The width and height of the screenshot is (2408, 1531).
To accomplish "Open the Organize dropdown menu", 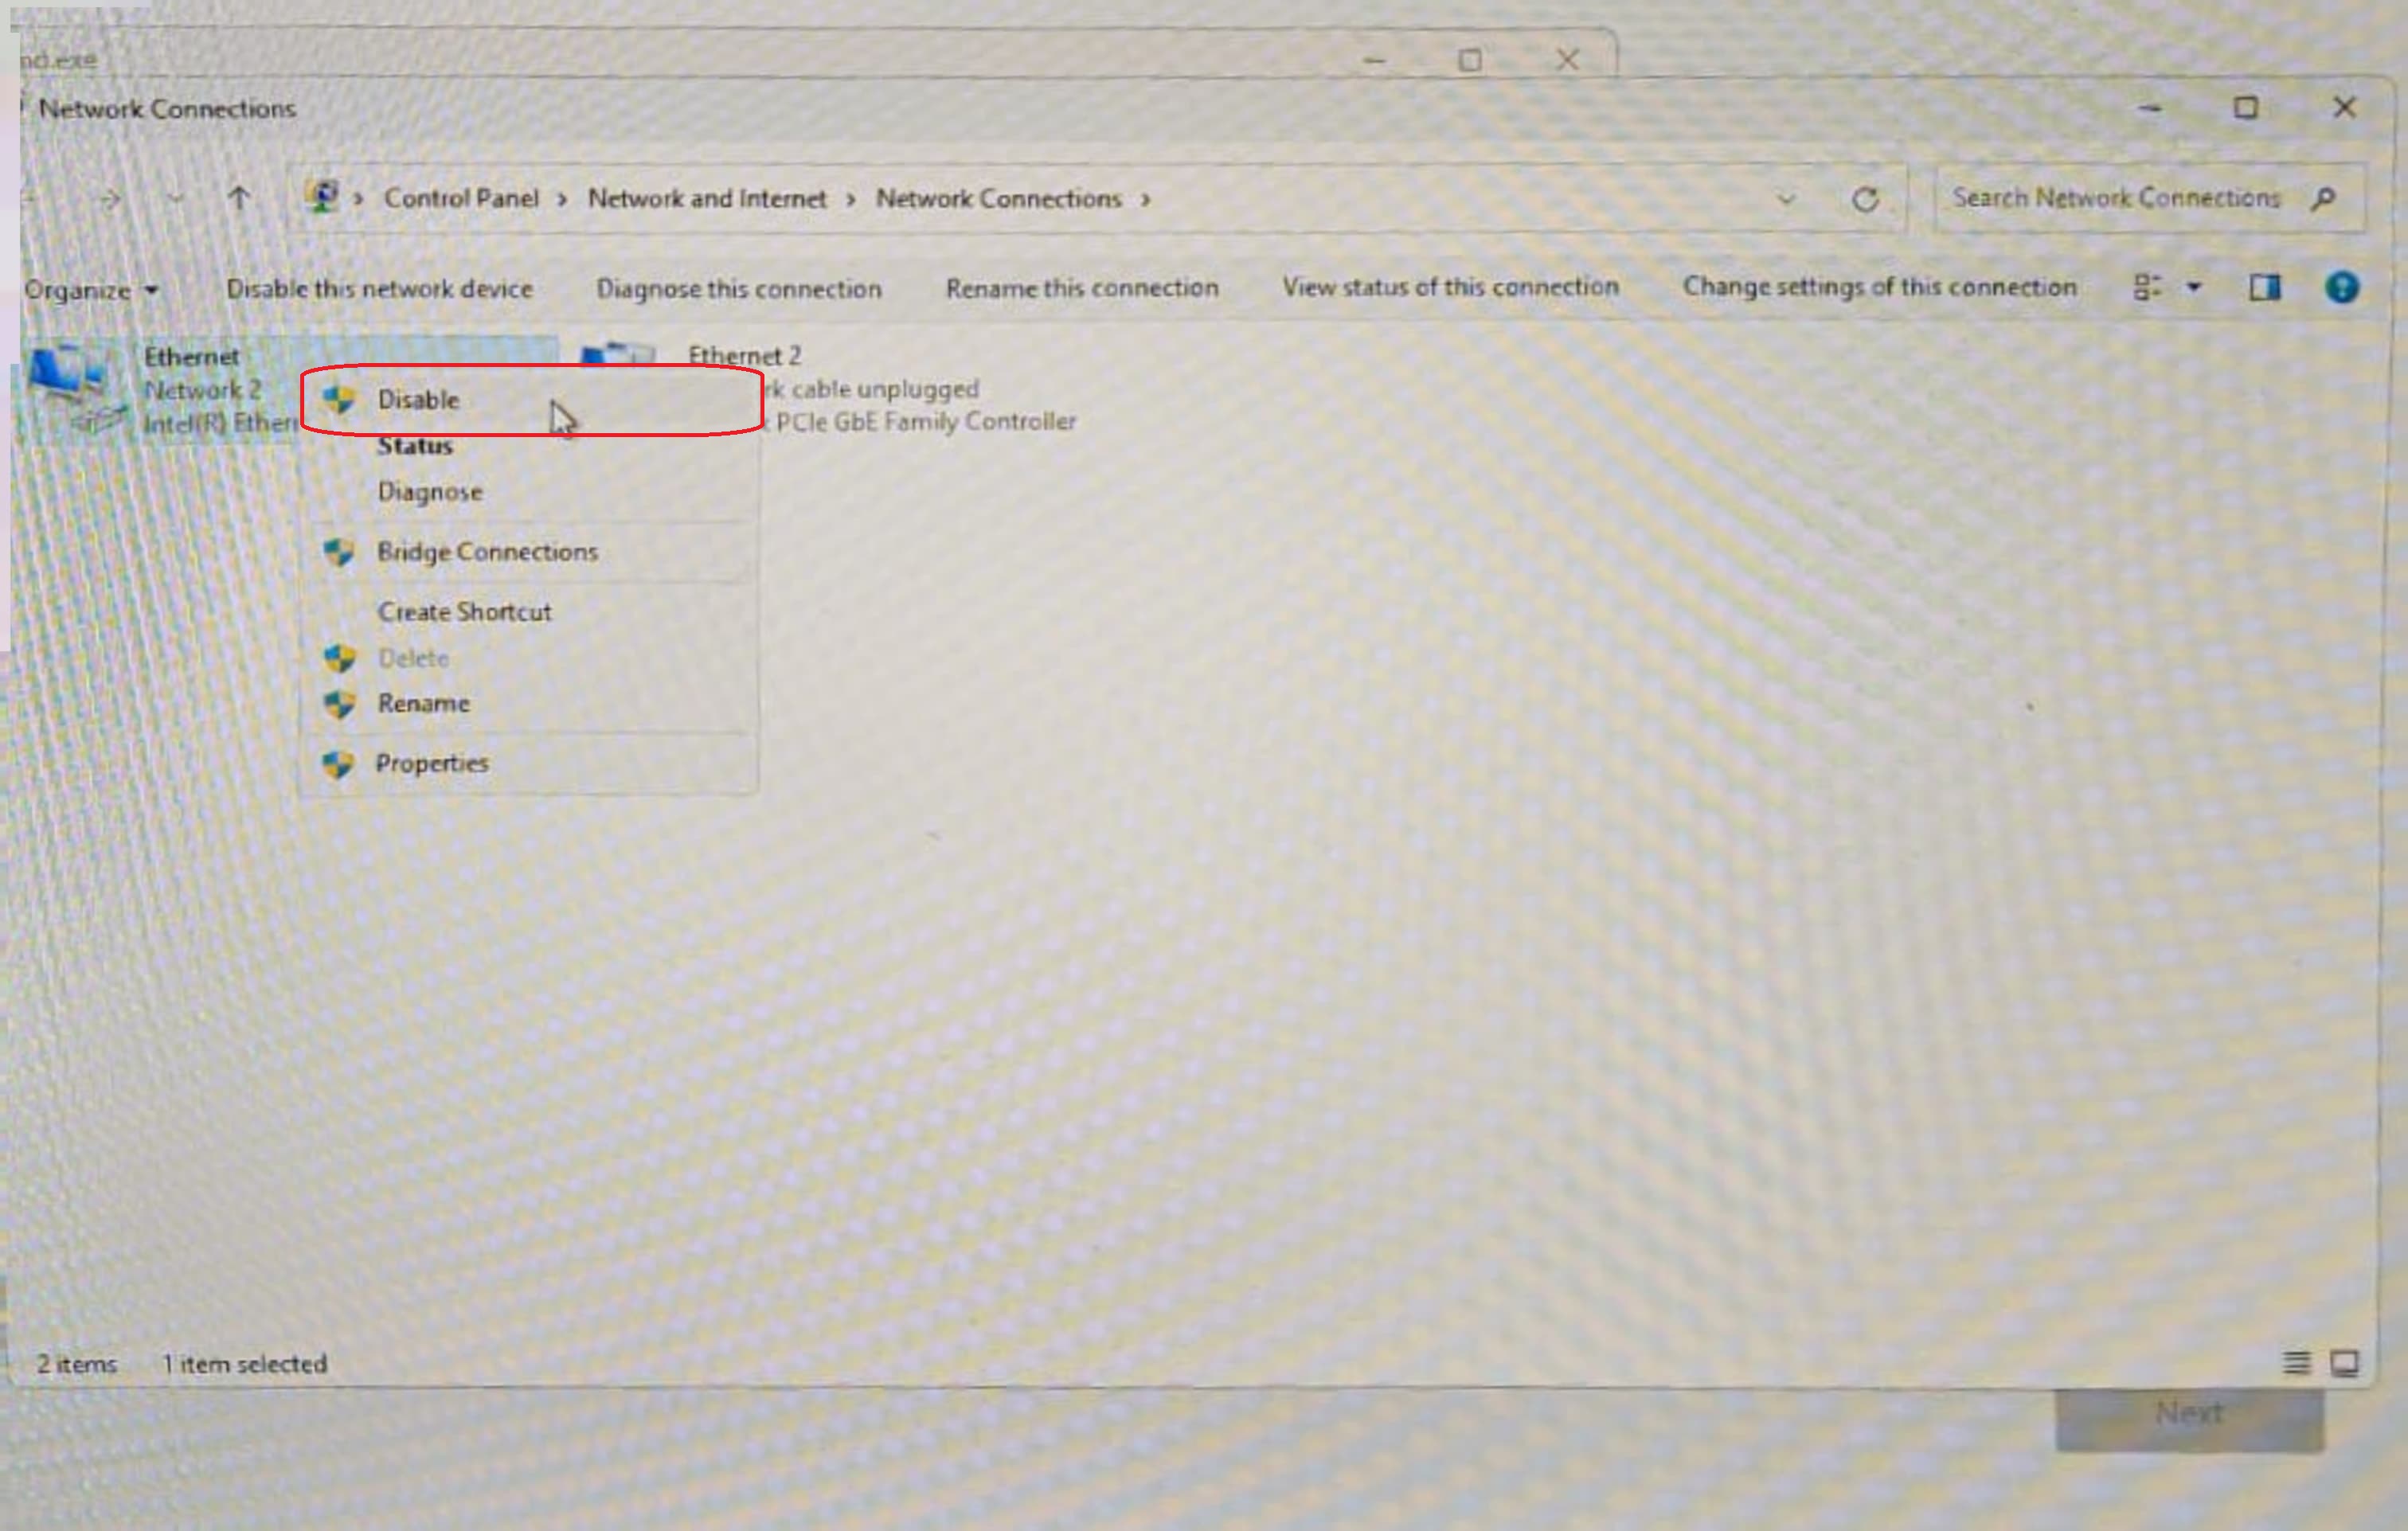I will point(90,290).
